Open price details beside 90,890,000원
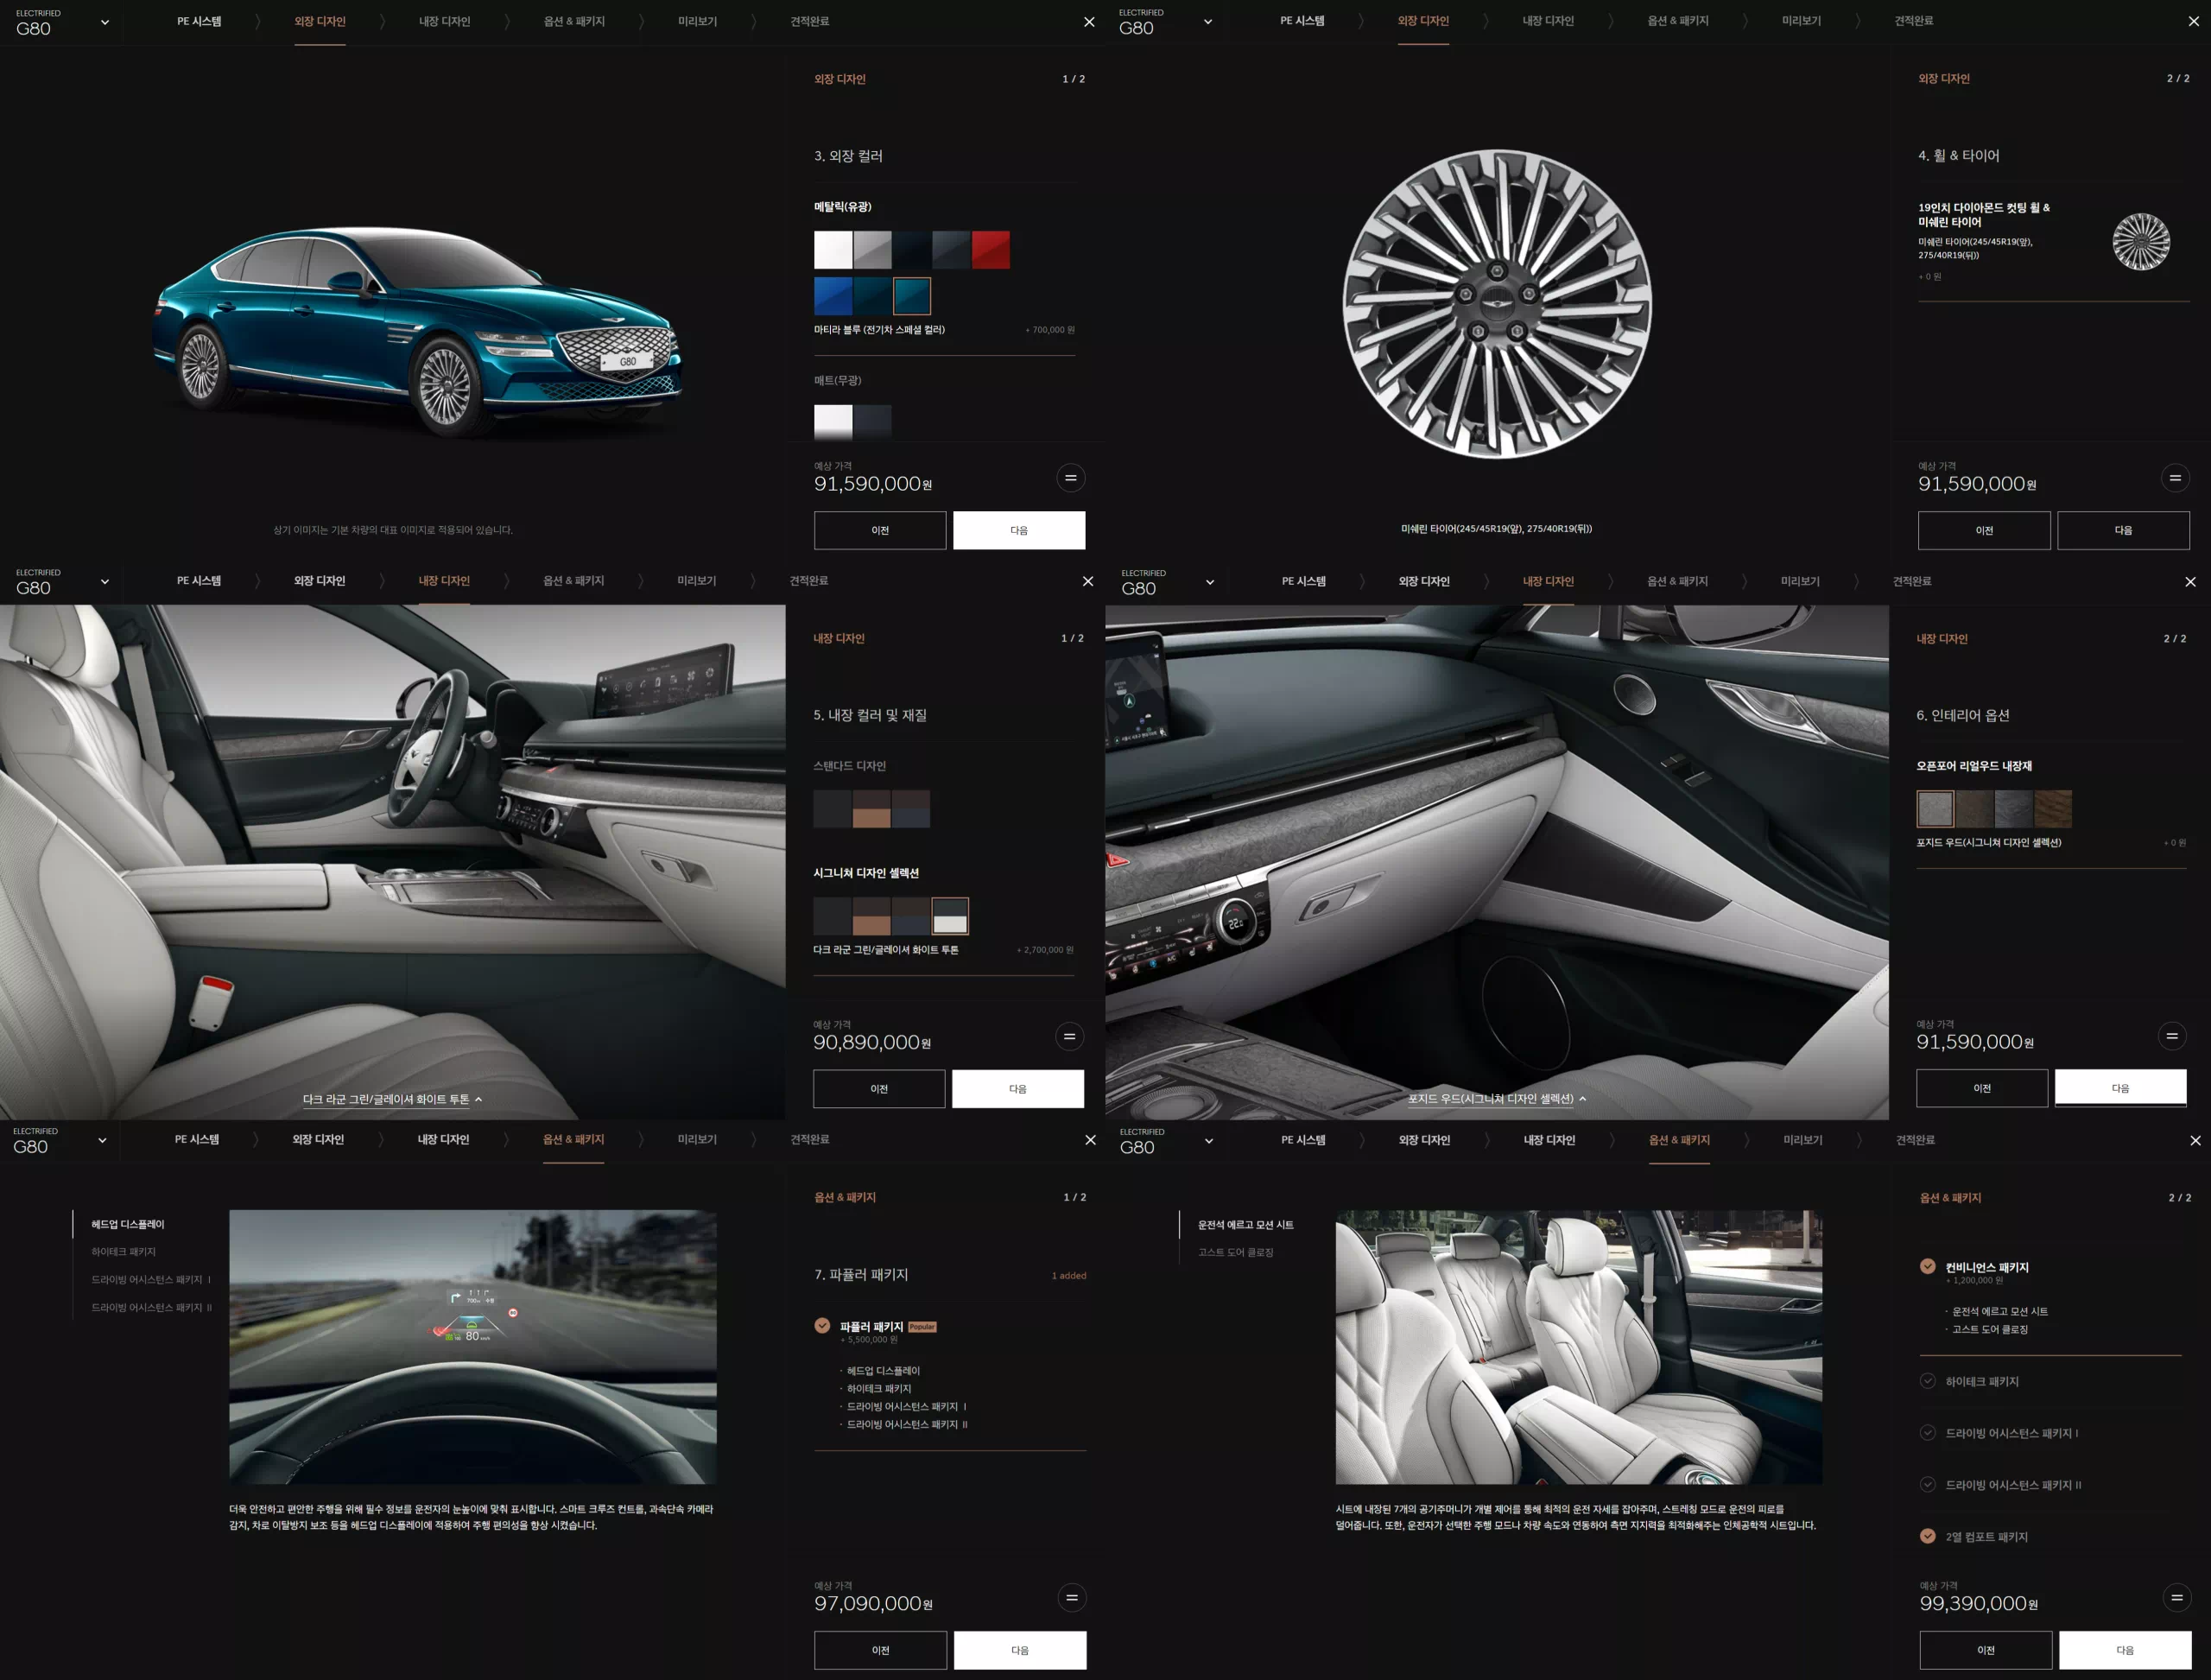2211x1680 pixels. click(1069, 1037)
